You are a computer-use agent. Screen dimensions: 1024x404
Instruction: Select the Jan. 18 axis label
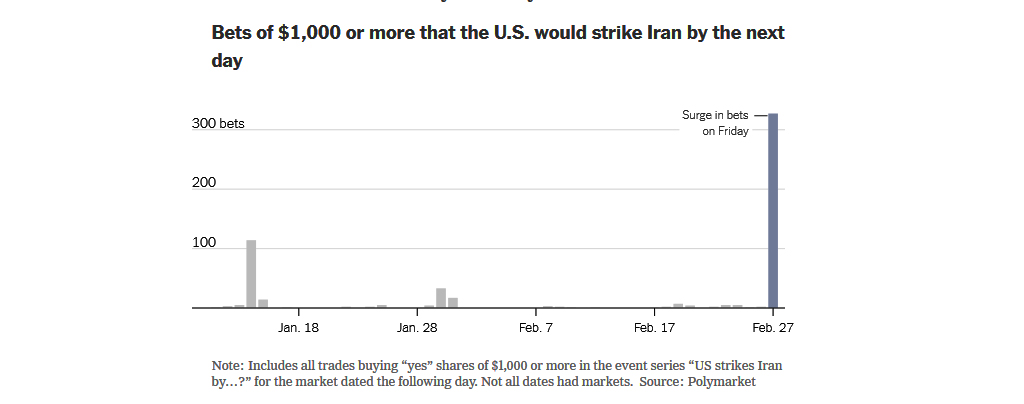point(298,328)
